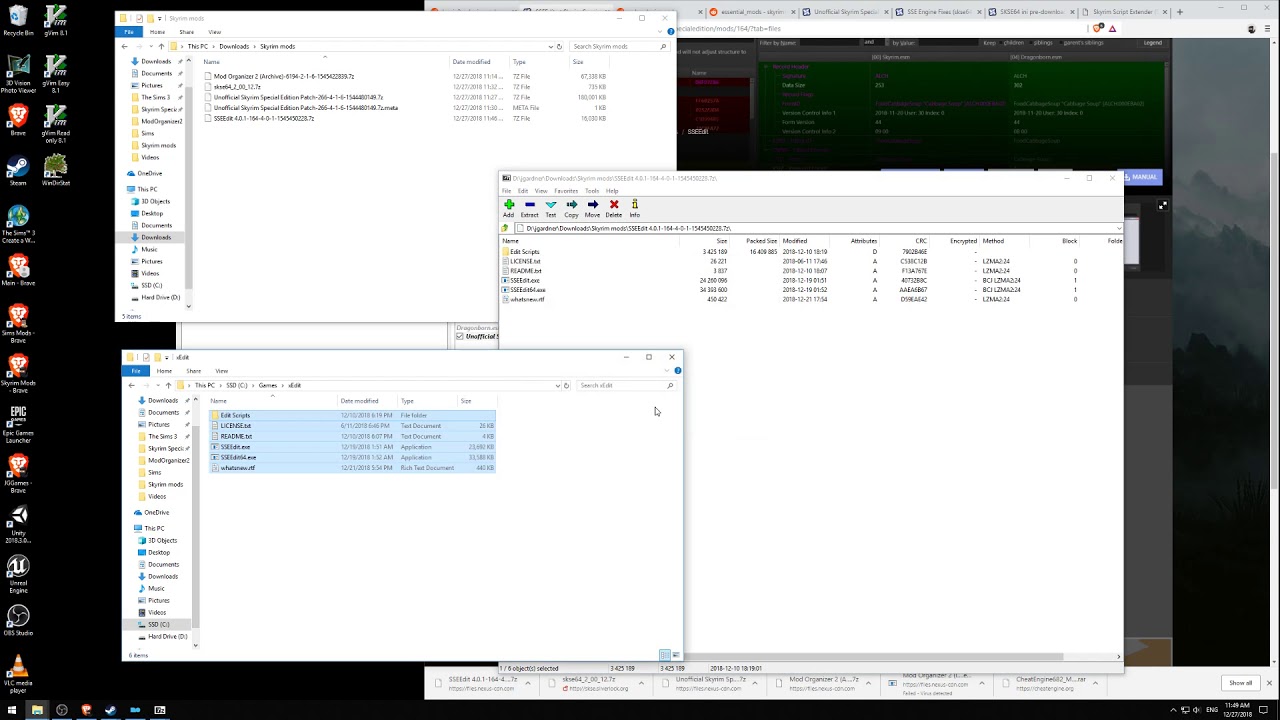Image resolution: width=1280 pixels, height=720 pixels.
Task: Expand xEdit address bar history dropdown
Action: pos(557,385)
